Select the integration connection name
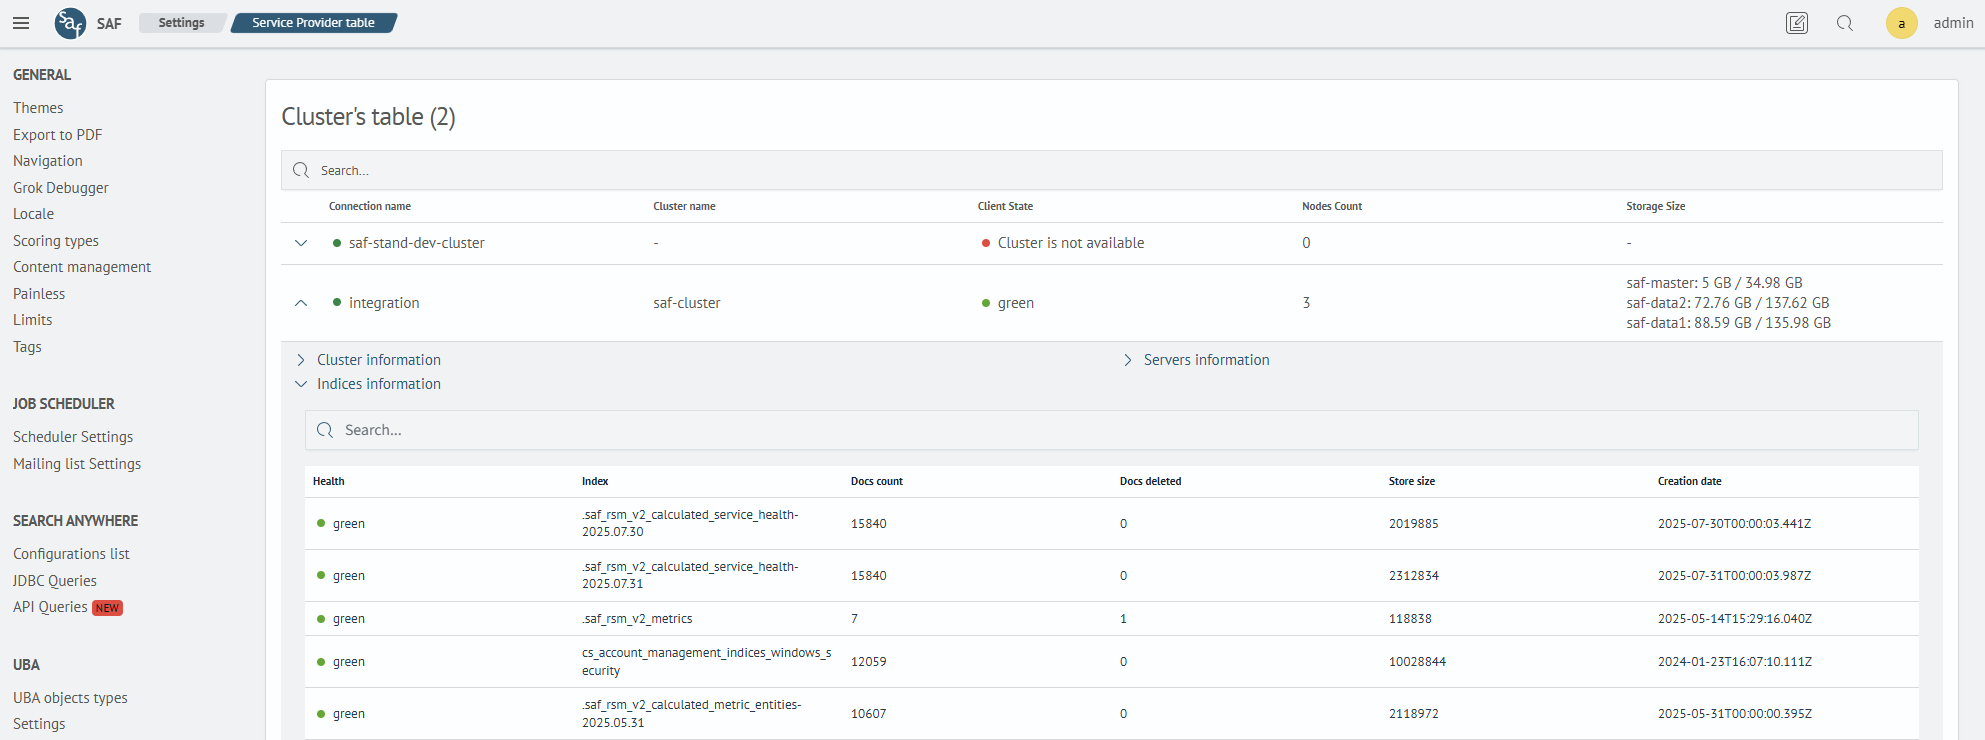This screenshot has height=740, width=1985. (x=384, y=303)
